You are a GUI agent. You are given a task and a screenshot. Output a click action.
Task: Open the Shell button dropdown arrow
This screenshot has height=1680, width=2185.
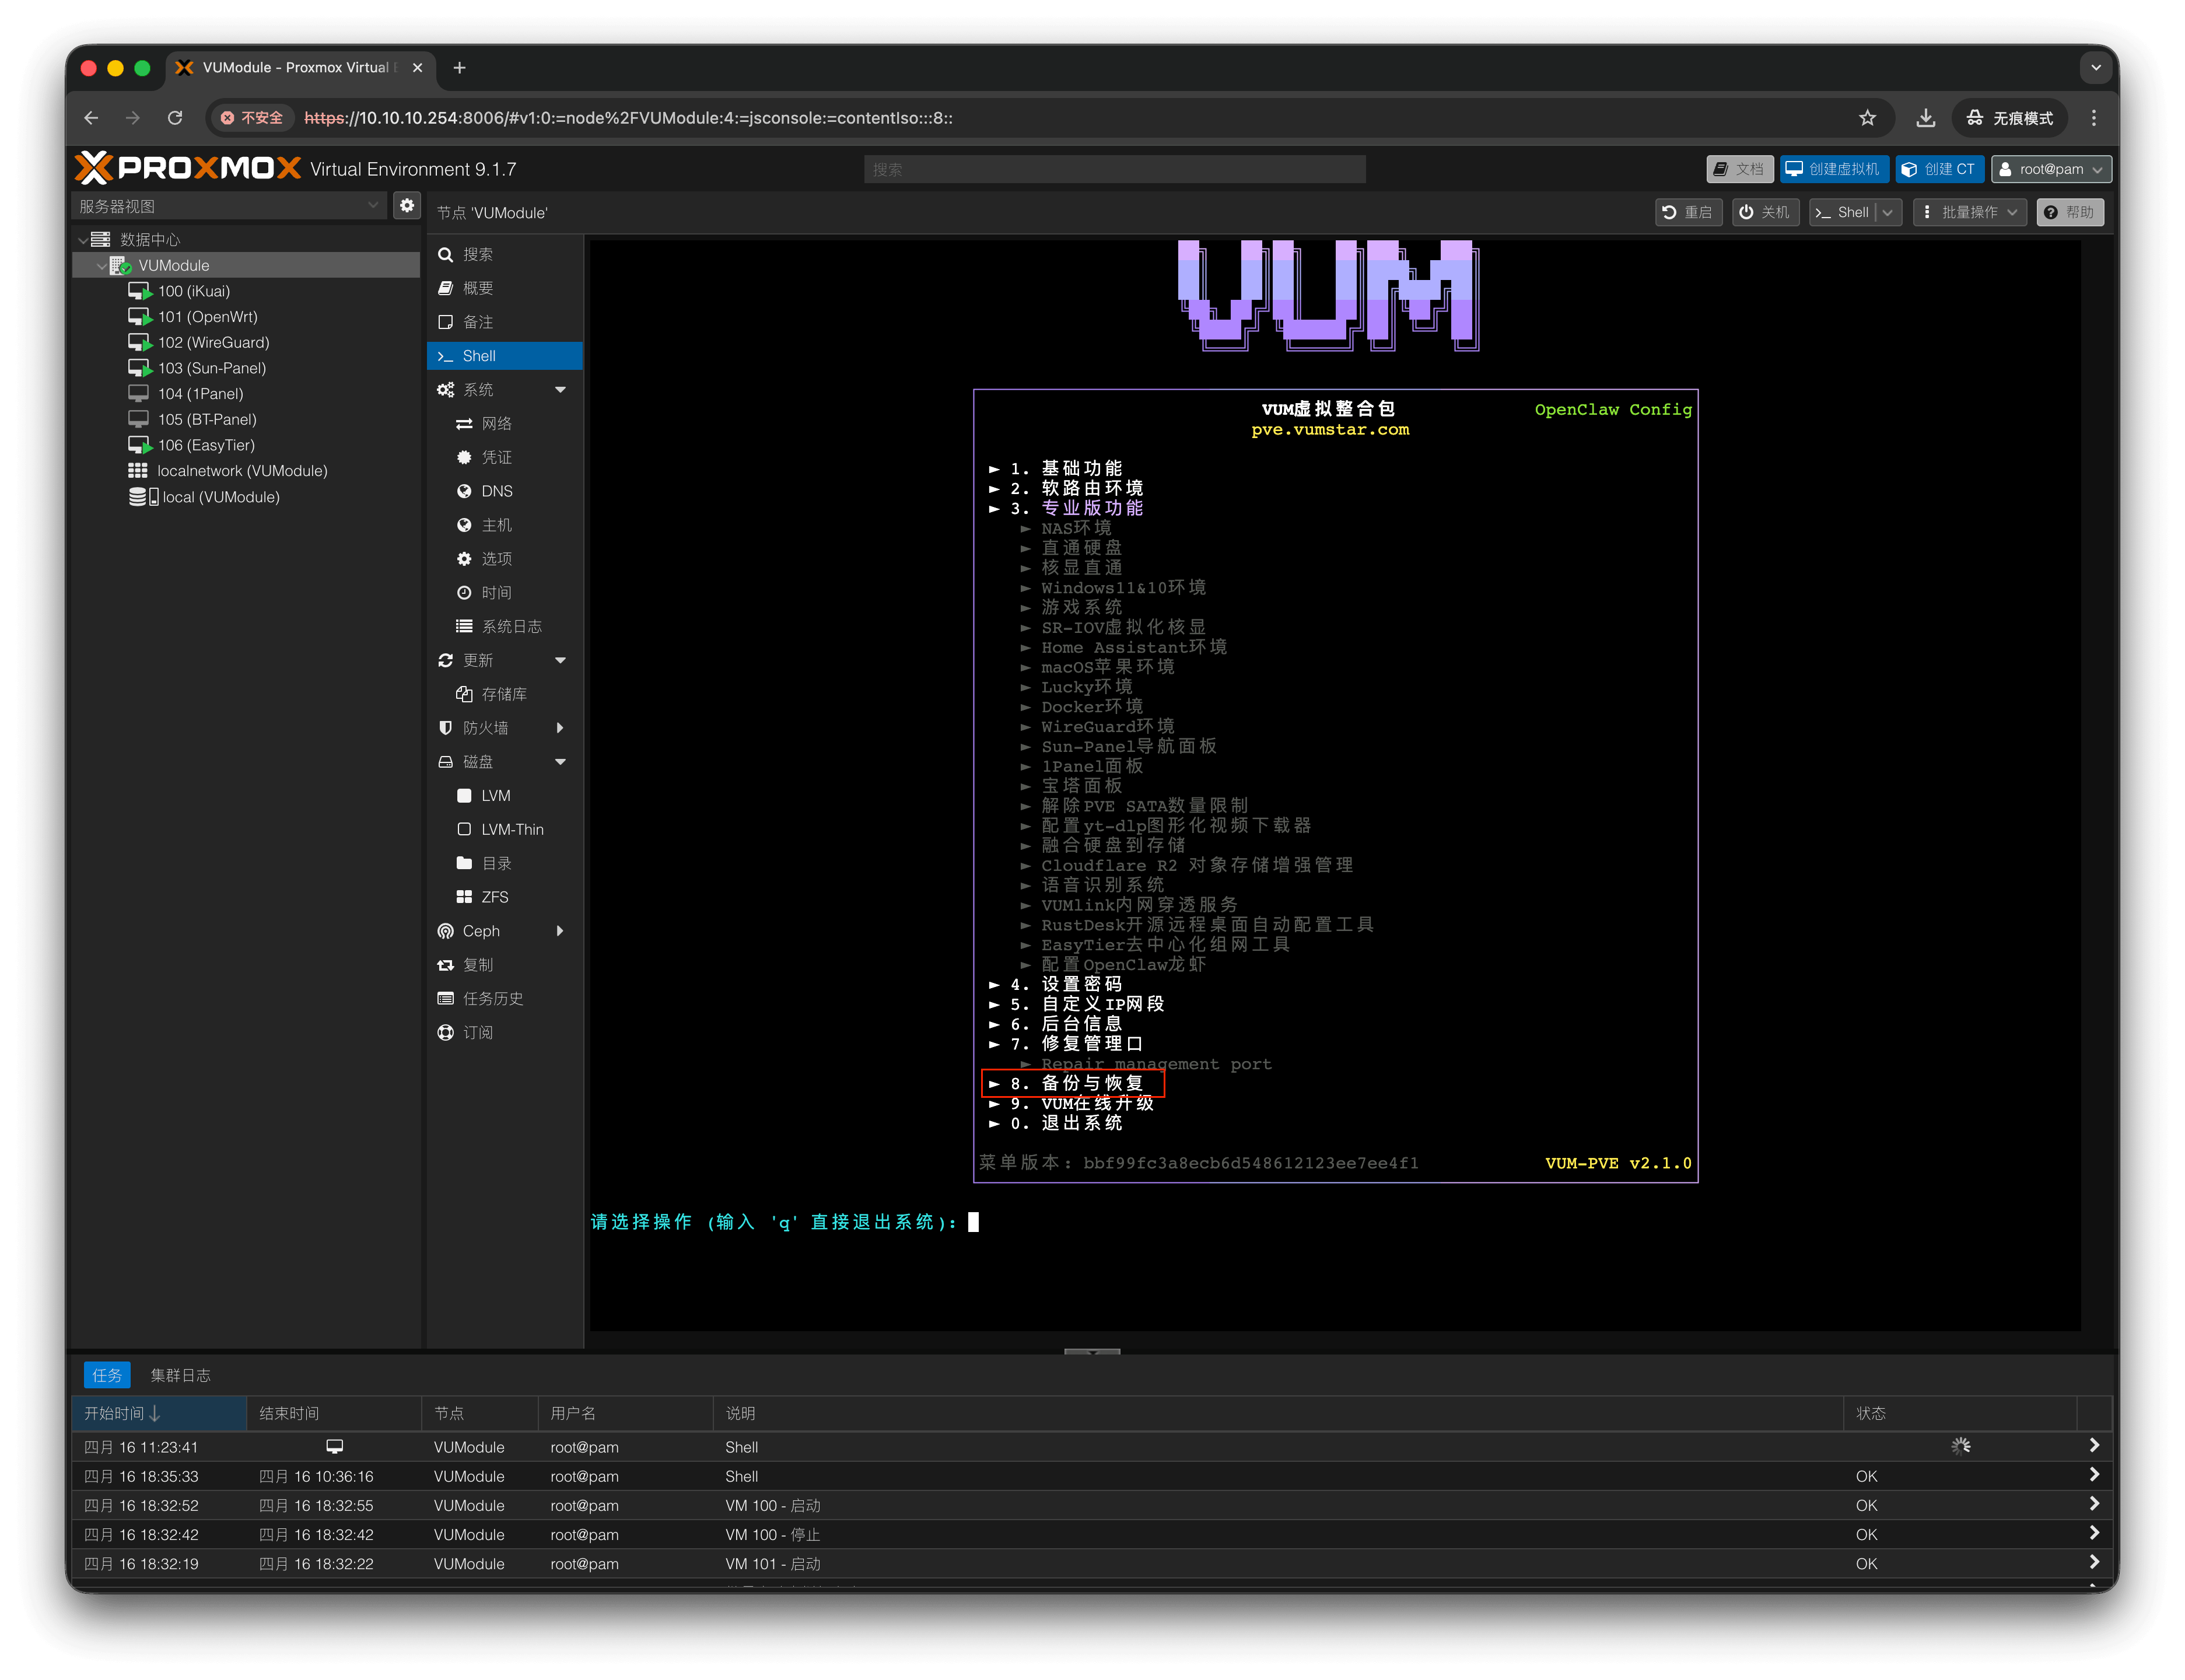pyautogui.click(x=1888, y=212)
